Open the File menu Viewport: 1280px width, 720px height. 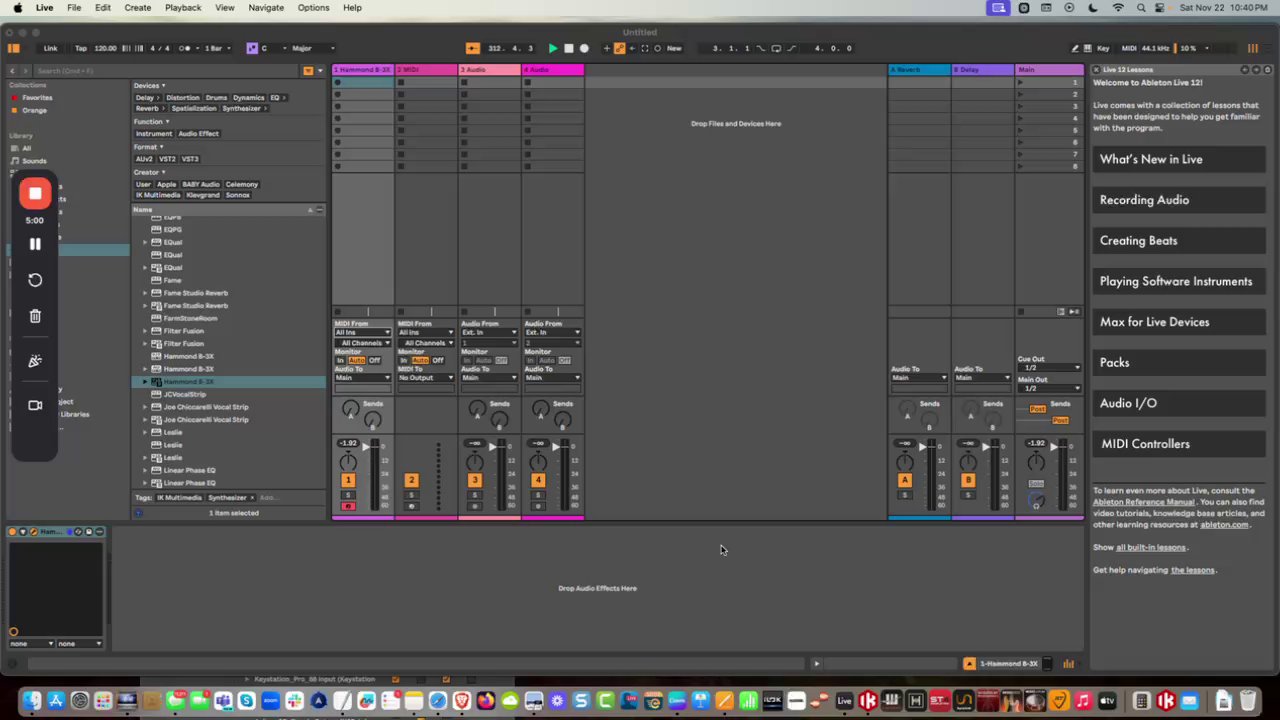74,8
